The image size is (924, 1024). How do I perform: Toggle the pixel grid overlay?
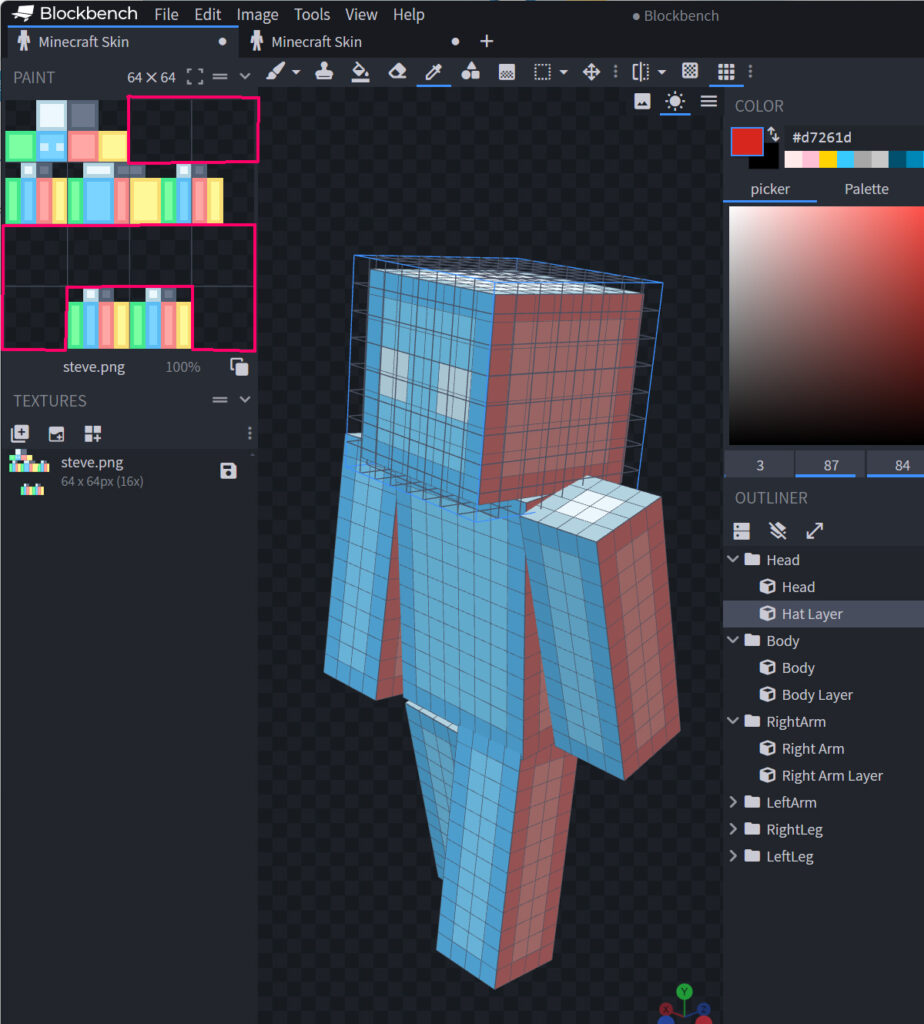tap(726, 72)
